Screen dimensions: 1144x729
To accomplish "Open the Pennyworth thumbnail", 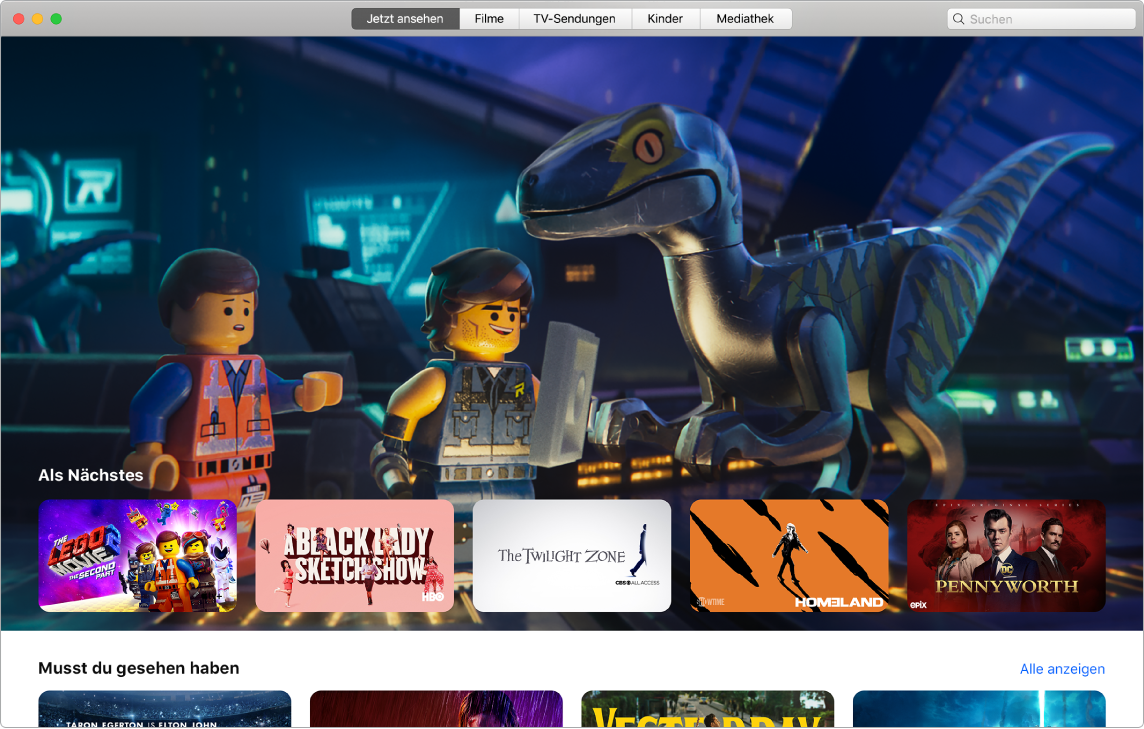I will 1004,555.
